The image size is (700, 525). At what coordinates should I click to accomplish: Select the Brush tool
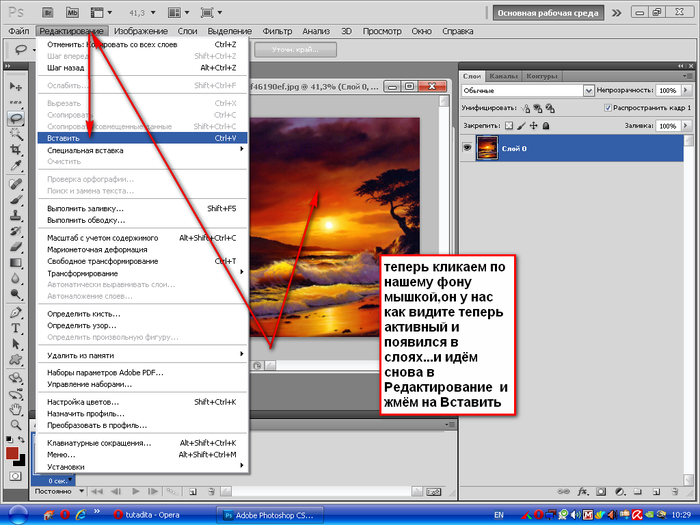pos(16,200)
